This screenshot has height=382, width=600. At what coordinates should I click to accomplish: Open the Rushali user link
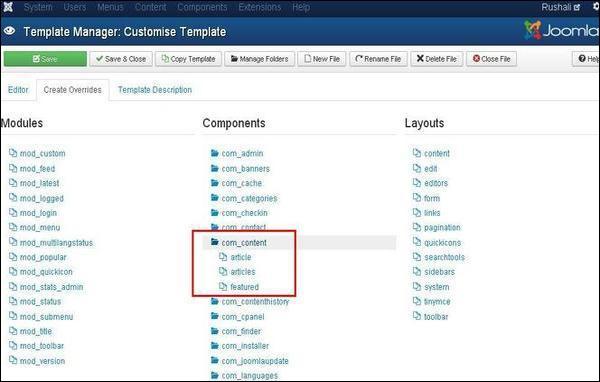tap(561, 7)
